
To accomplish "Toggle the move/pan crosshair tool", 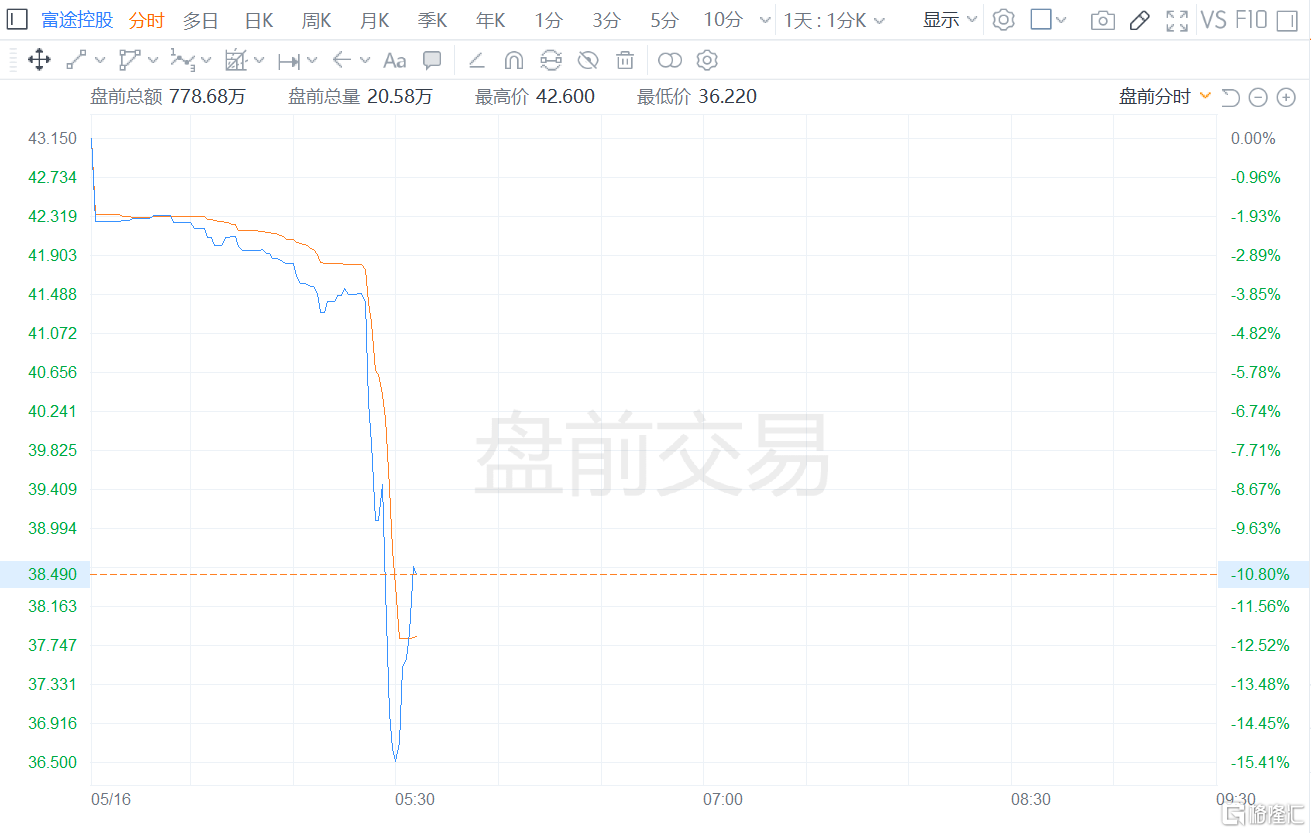I will point(40,60).
